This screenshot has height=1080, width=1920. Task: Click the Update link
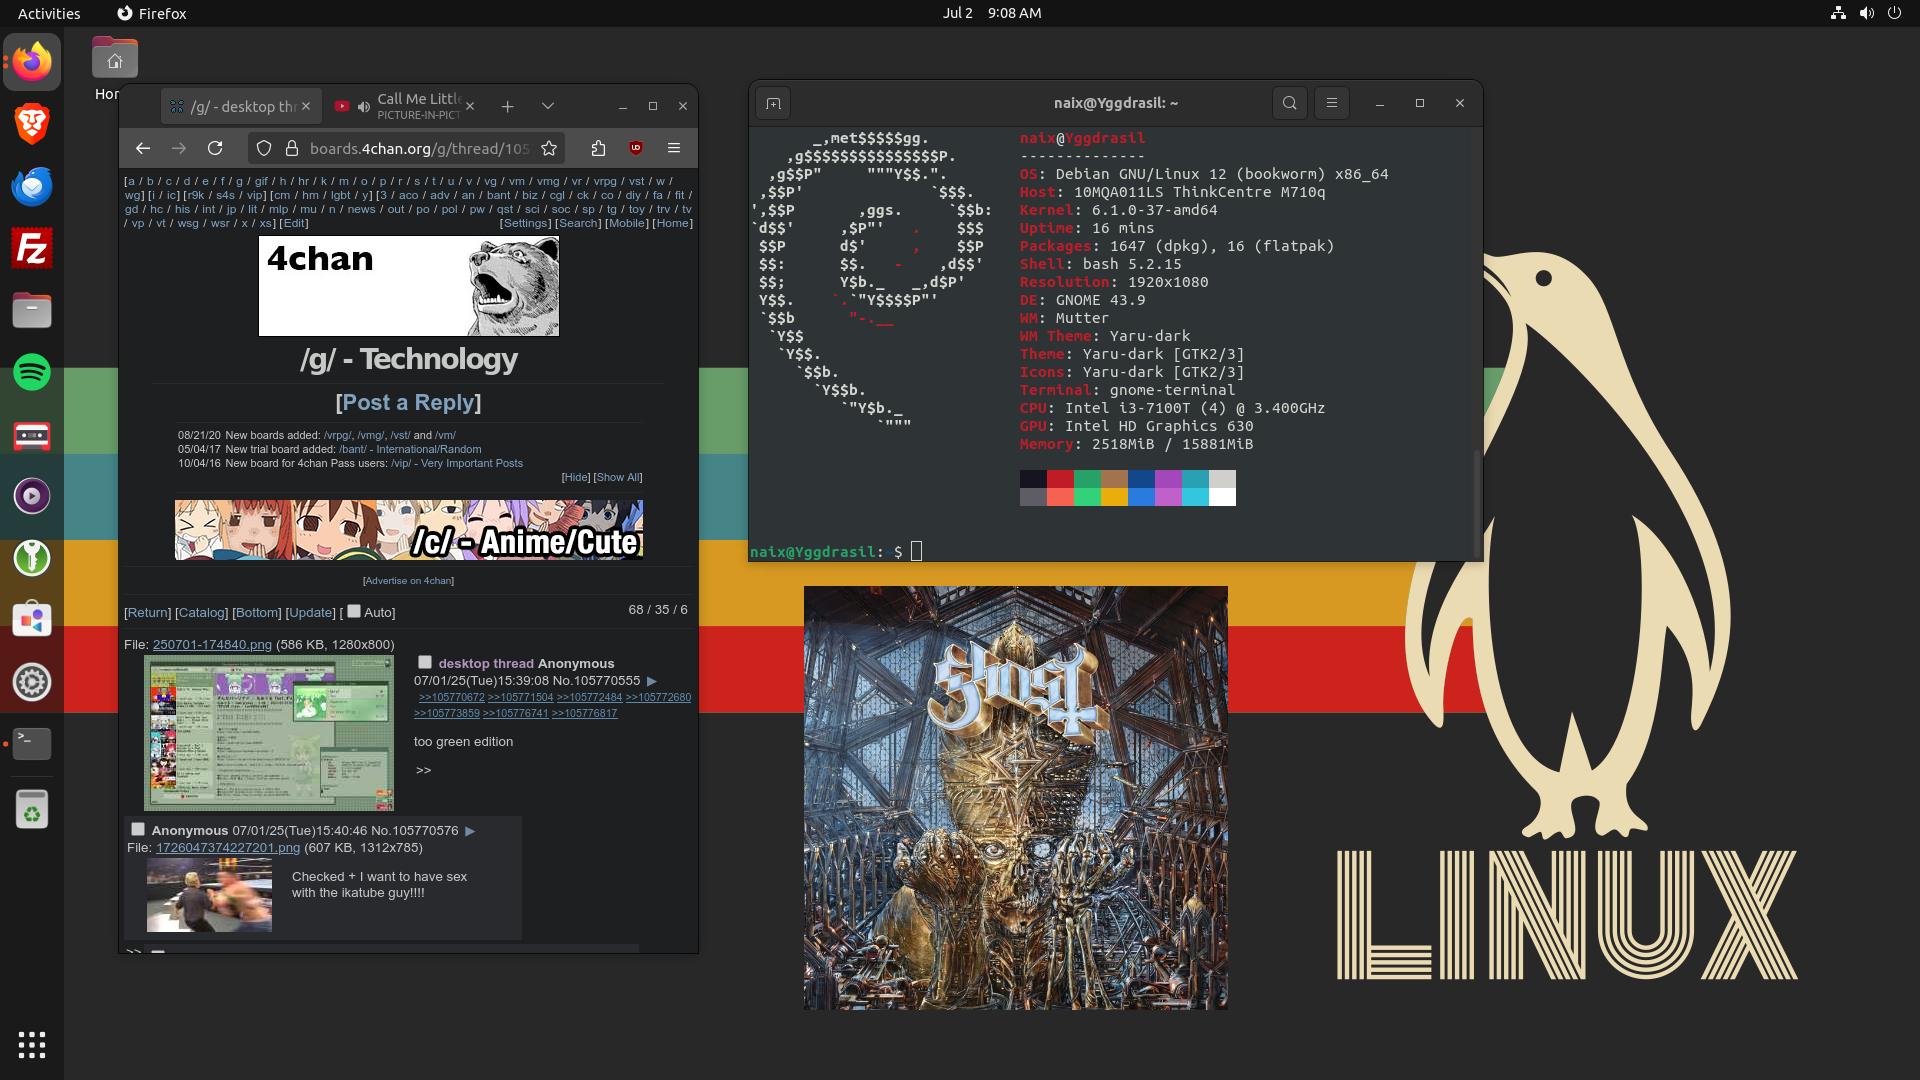tap(310, 613)
